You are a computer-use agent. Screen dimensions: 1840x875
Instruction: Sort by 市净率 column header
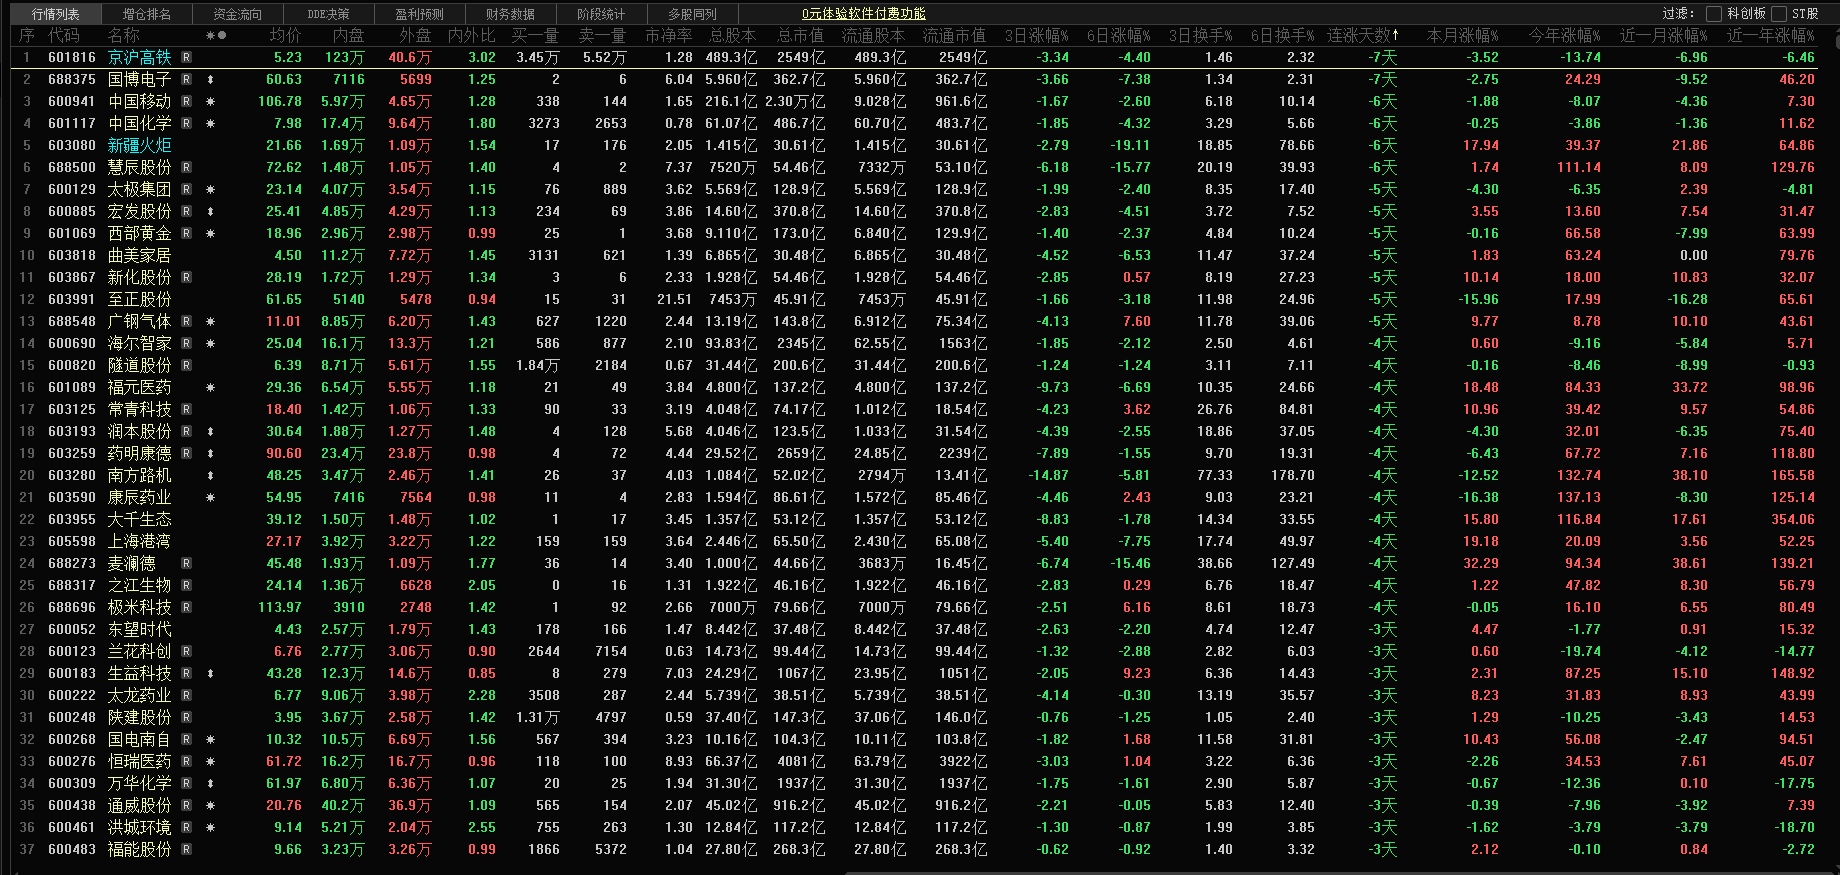click(x=669, y=35)
